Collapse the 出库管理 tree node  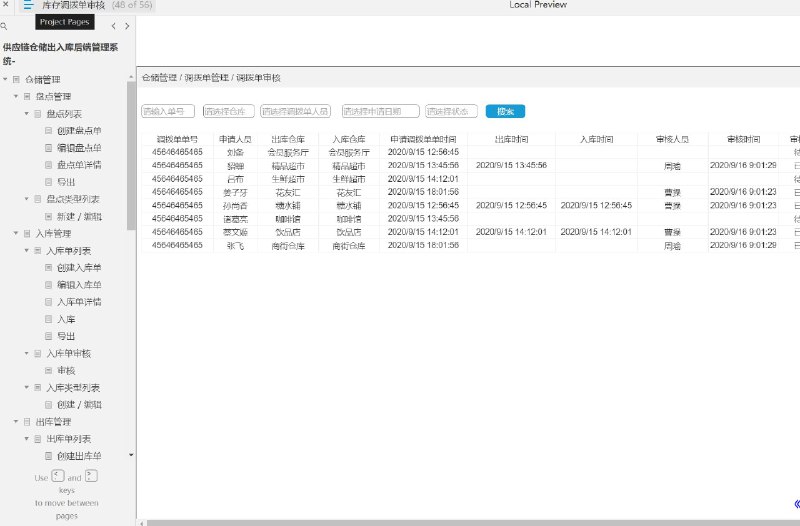[x=16, y=421]
